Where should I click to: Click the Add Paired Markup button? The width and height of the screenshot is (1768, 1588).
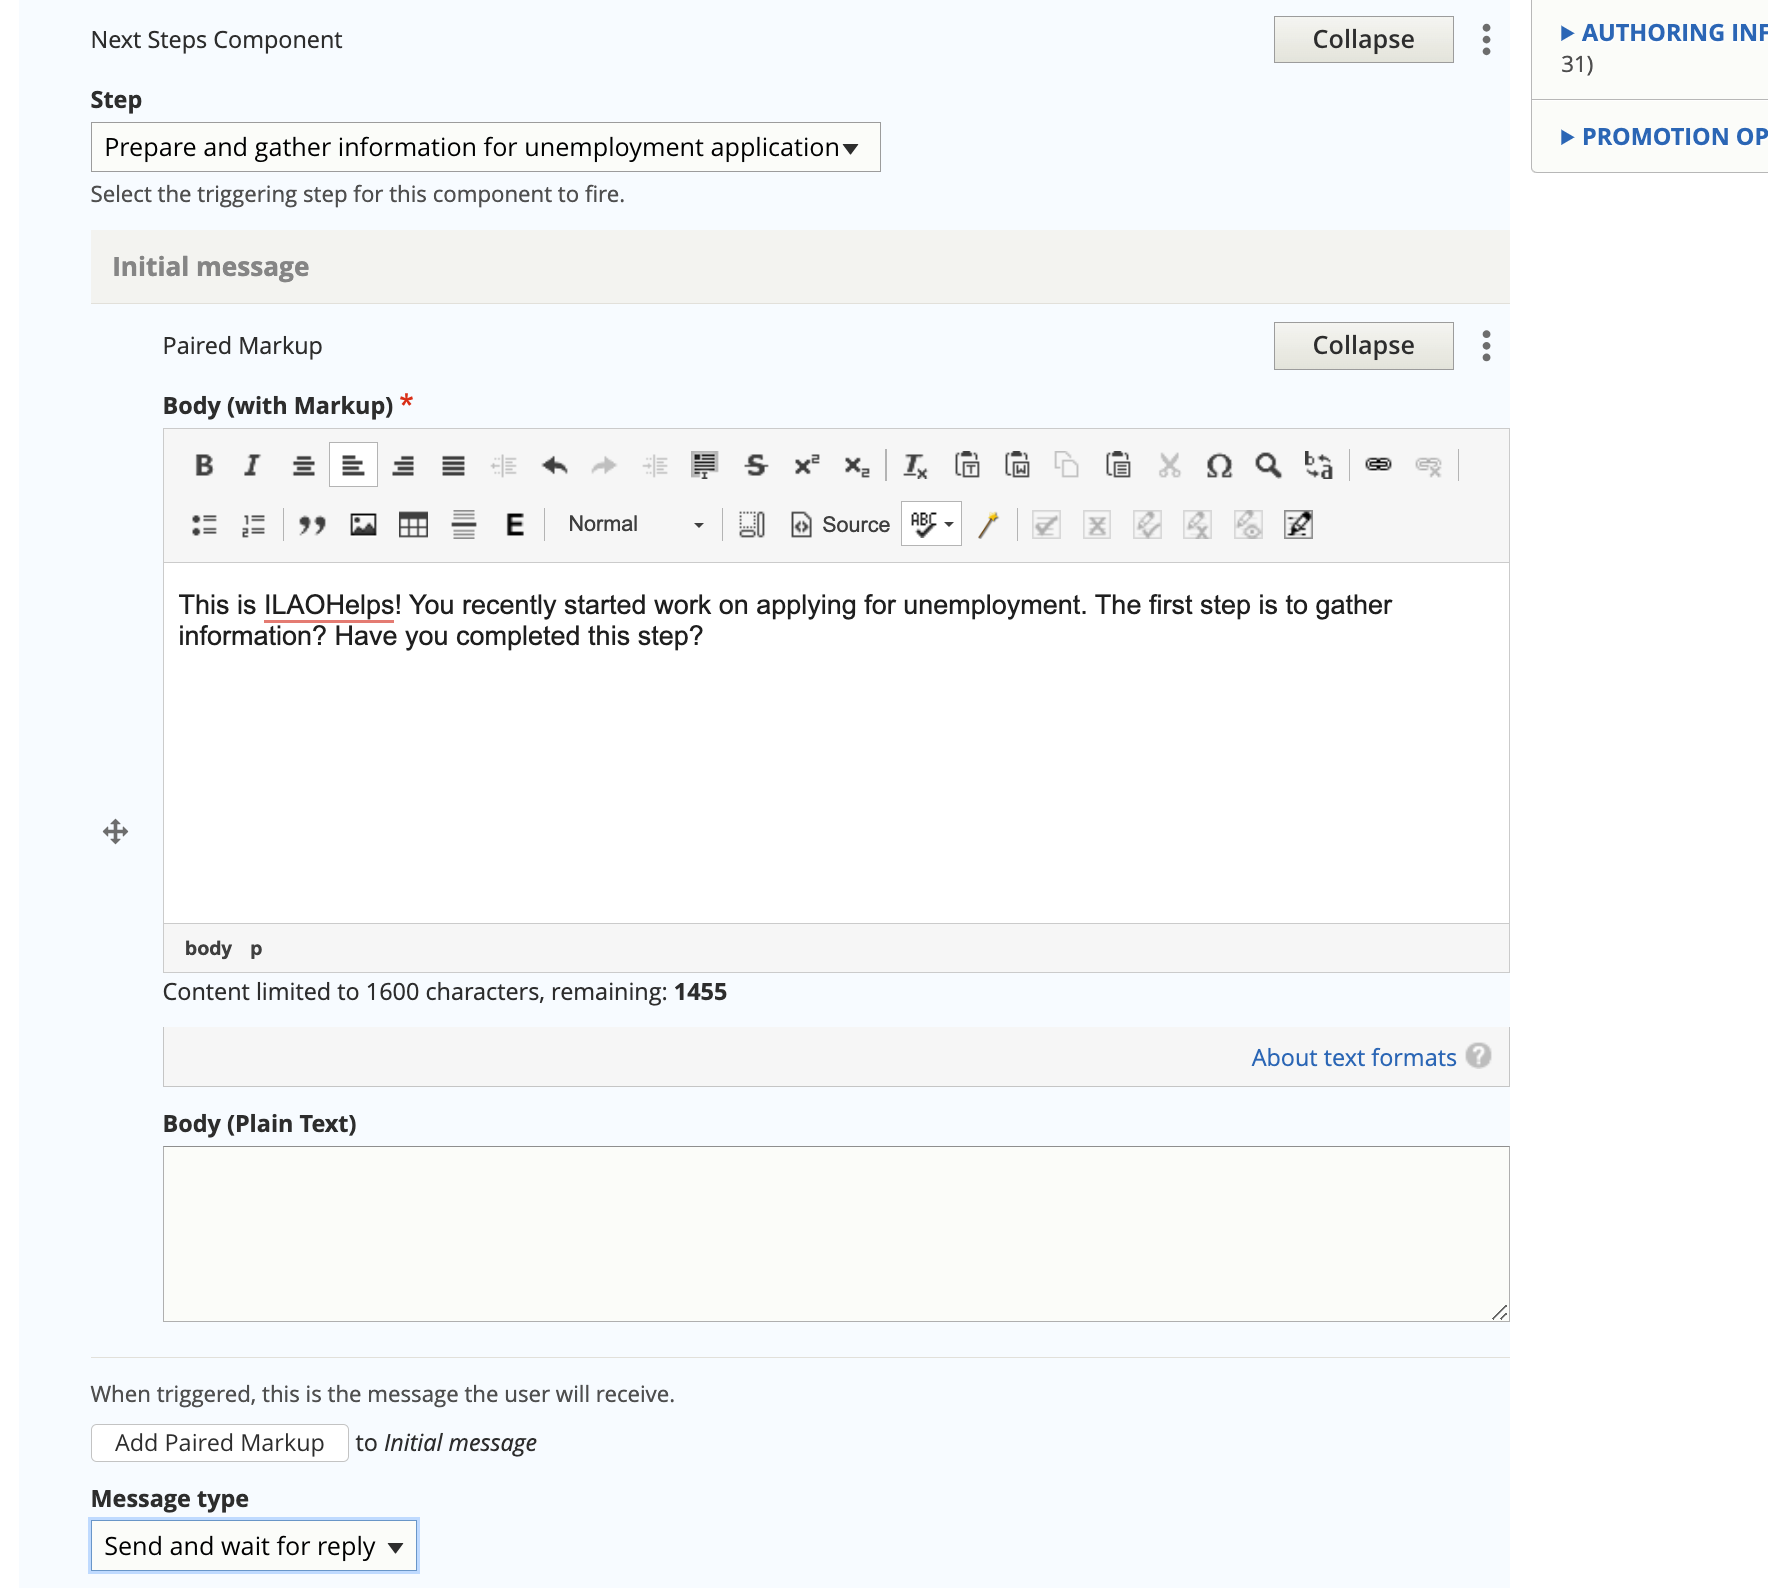[x=220, y=1443]
